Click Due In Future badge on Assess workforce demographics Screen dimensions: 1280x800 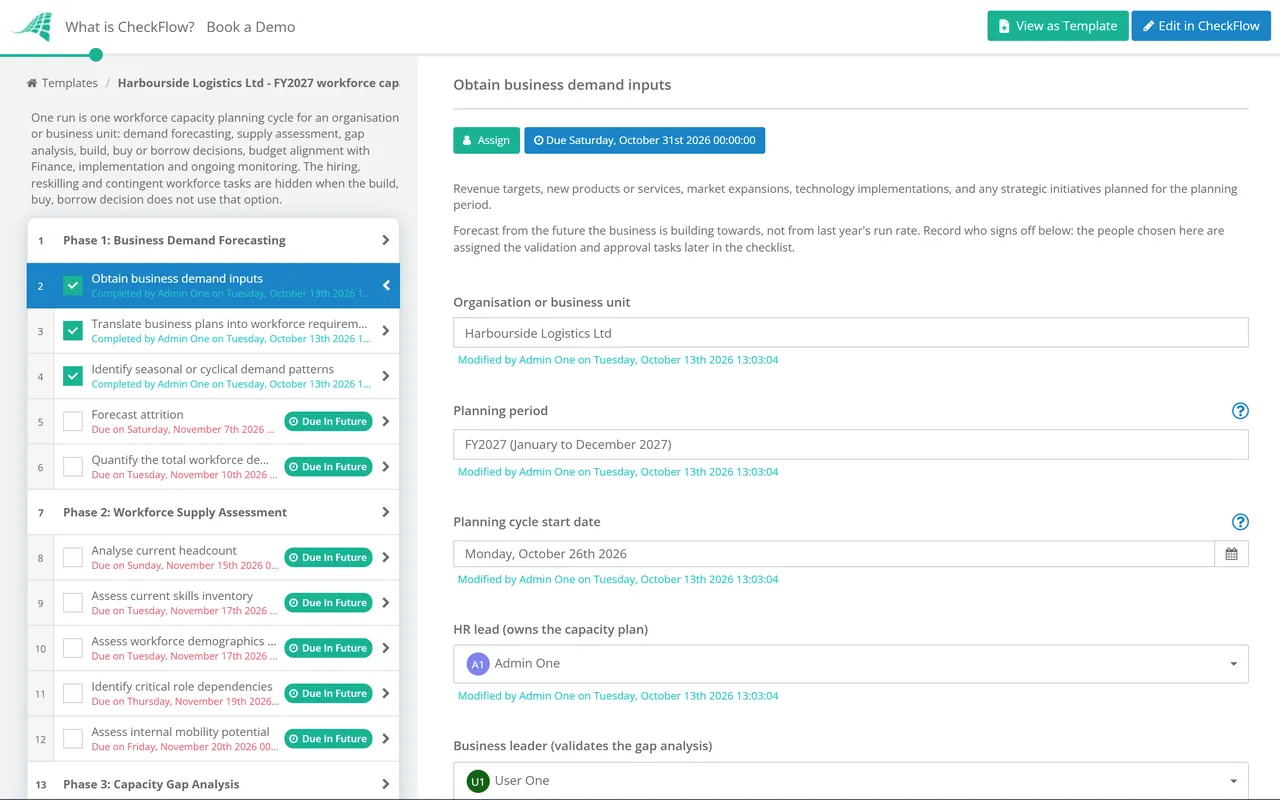[328, 648]
